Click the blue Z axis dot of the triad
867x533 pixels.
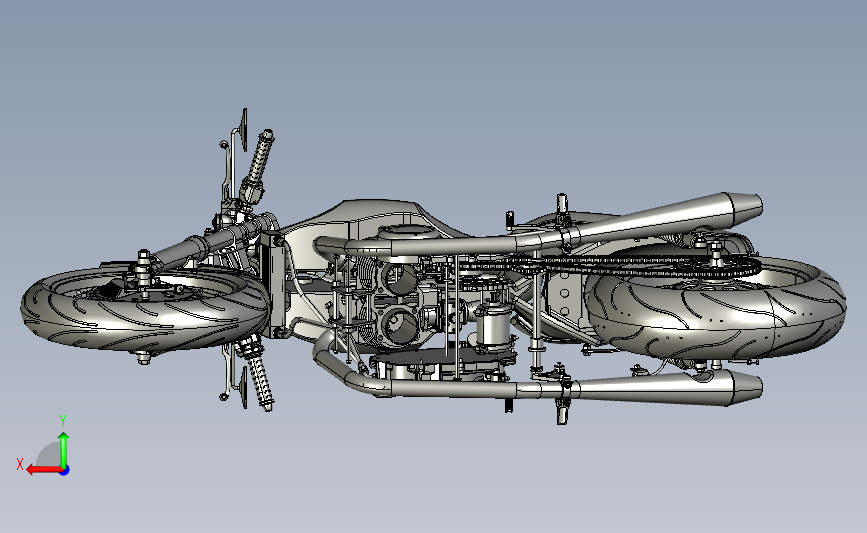click(65, 471)
